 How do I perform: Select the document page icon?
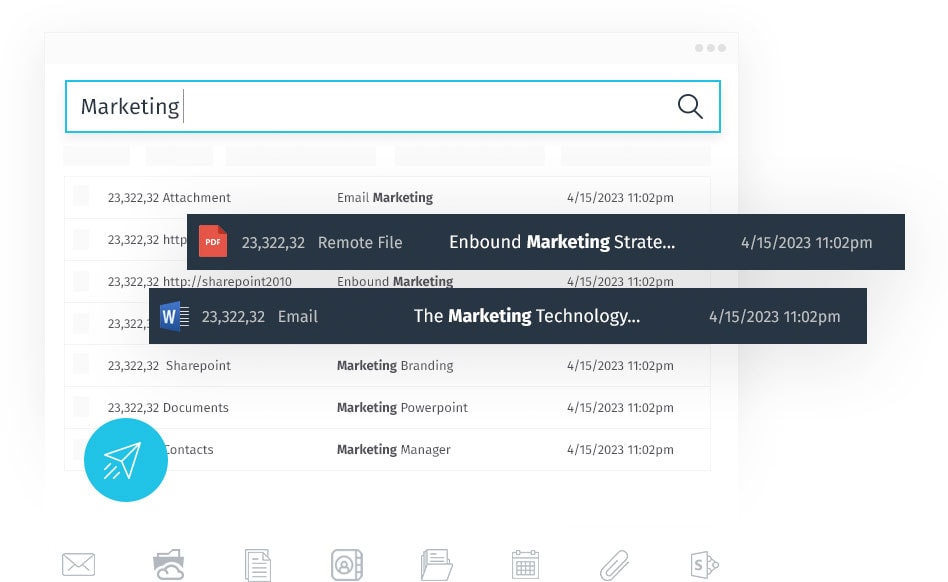point(258,565)
